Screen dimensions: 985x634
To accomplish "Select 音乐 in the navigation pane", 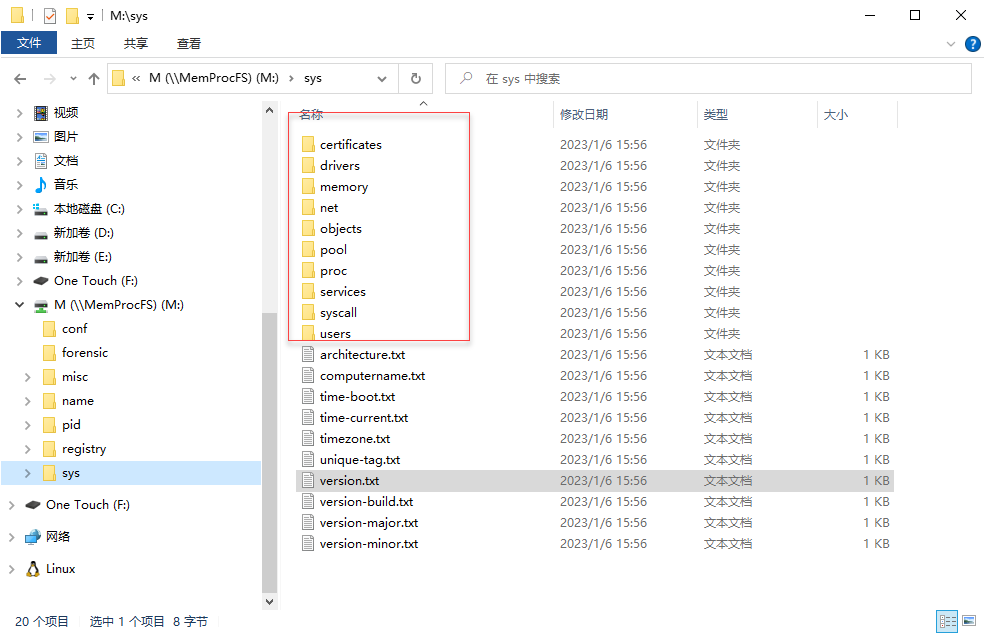I will tap(66, 184).
